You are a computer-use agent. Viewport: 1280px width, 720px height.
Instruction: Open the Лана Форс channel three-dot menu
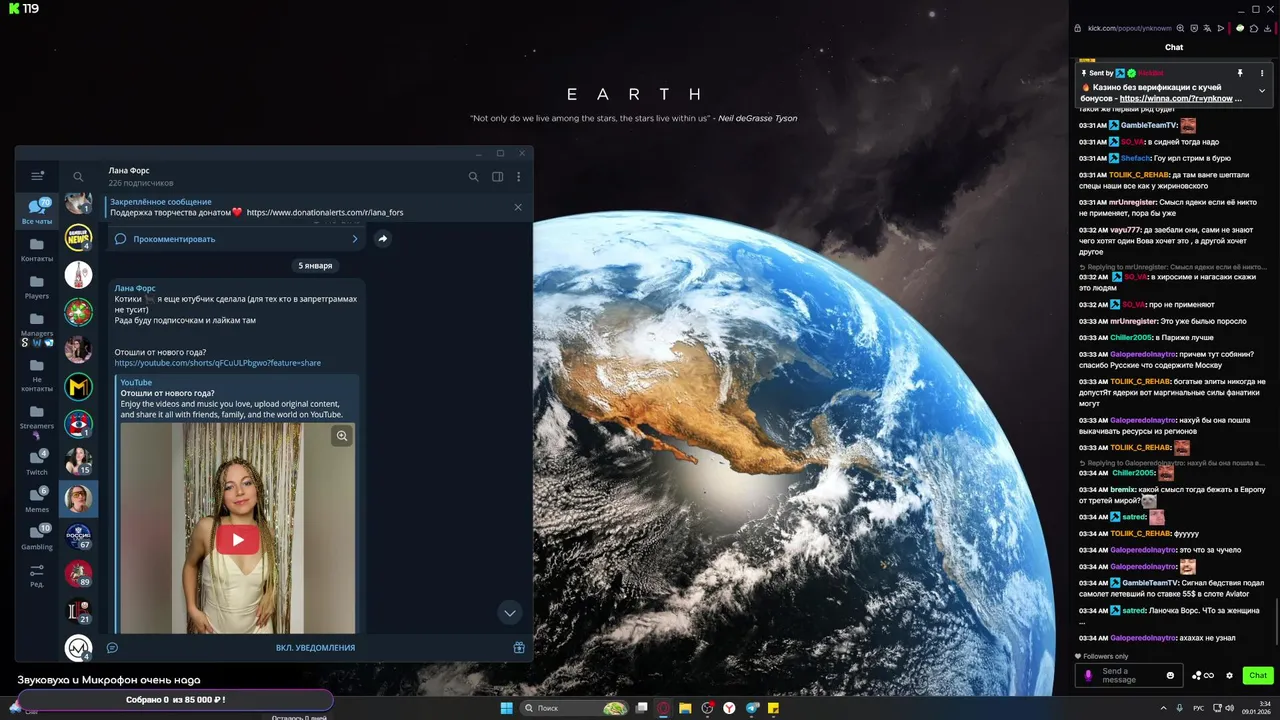(518, 177)
